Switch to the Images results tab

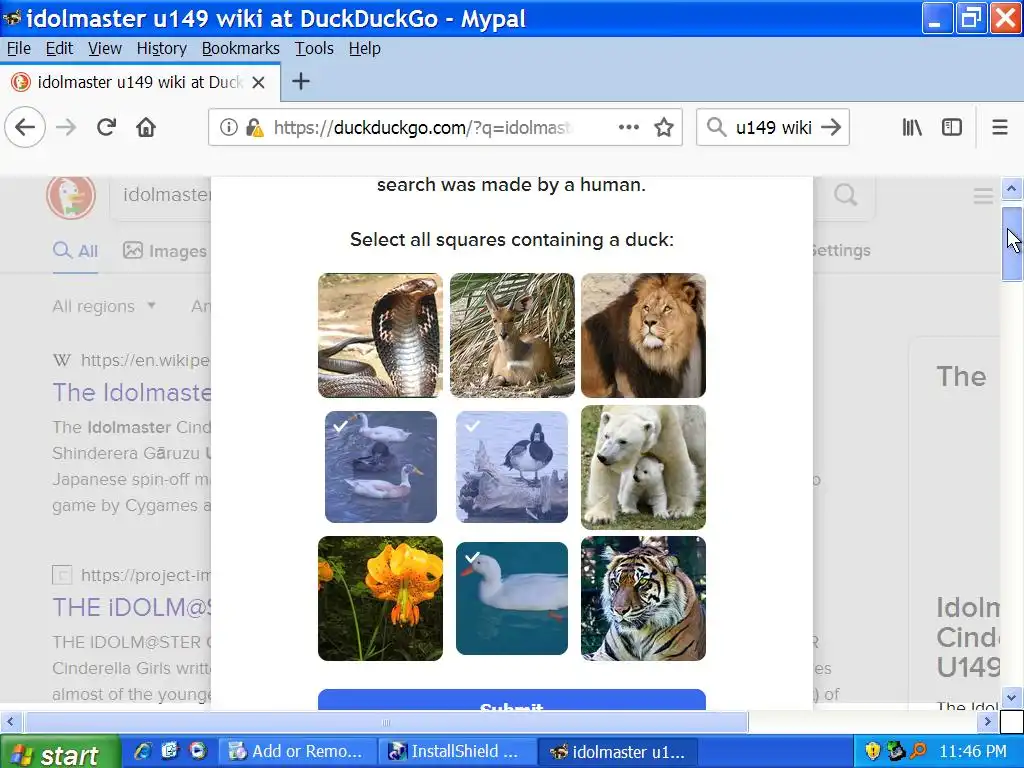tap(166, 251)
